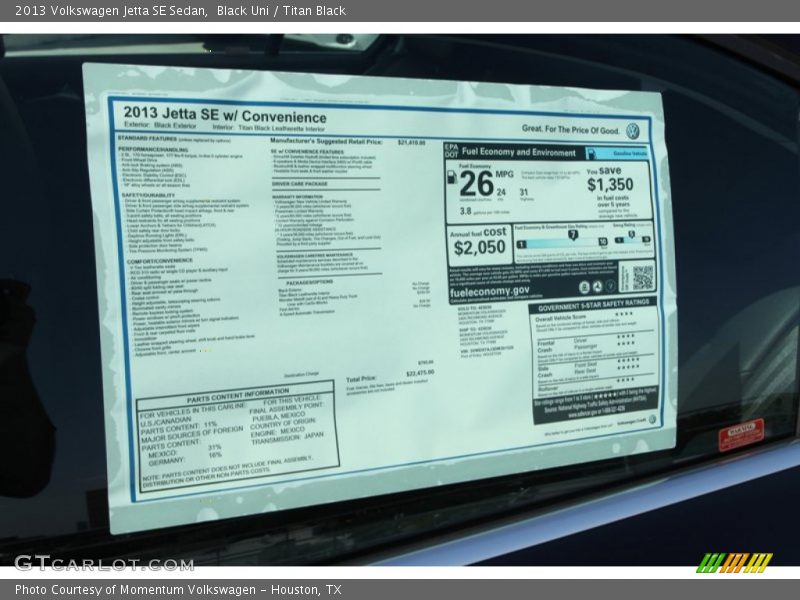Click the 'Rollover' rating line
This screenshot has width=800, height=600.
tap(548, 389)
